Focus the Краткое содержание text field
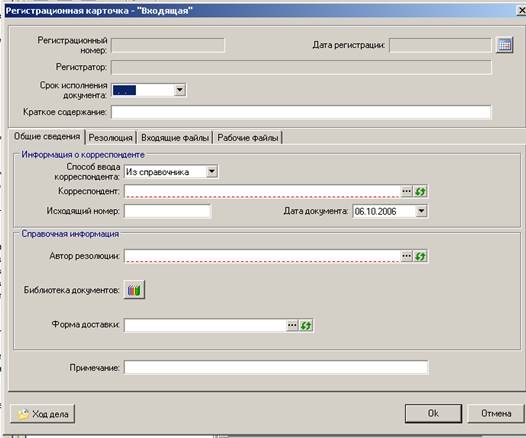This screenshot has height=438, width=526. tap(301, 112)
